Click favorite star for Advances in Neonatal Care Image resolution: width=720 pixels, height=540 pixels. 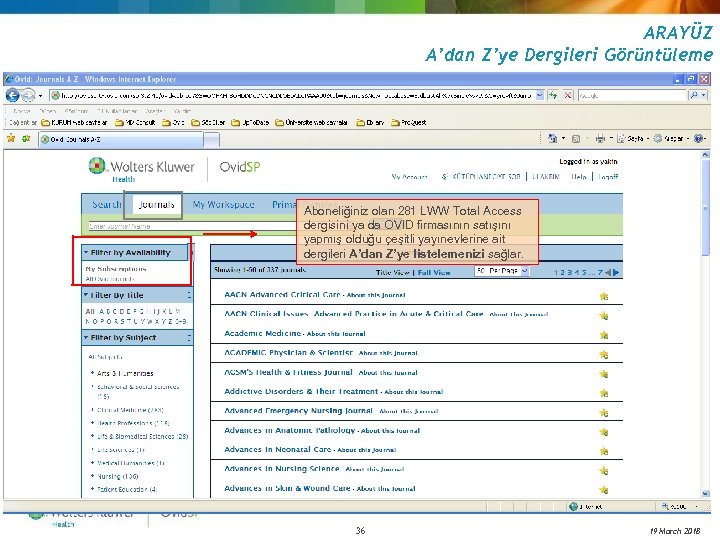point(604,451)
